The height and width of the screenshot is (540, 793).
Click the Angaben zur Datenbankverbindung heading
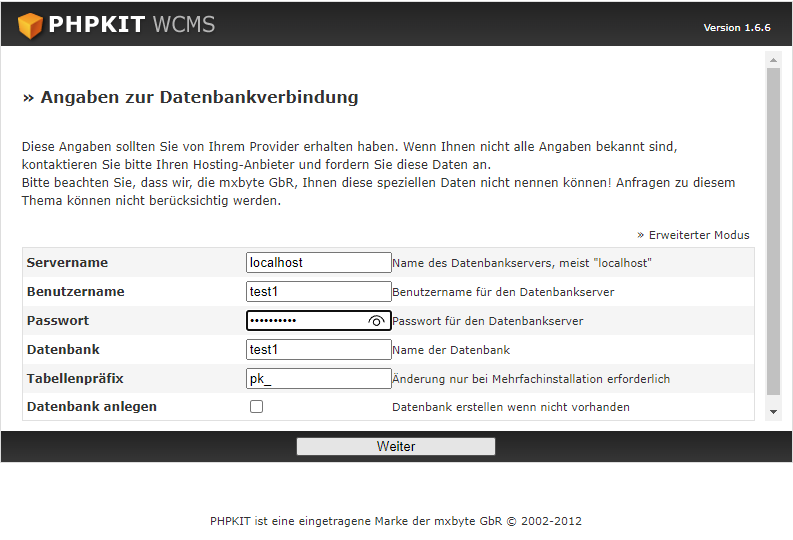[190, 98]
